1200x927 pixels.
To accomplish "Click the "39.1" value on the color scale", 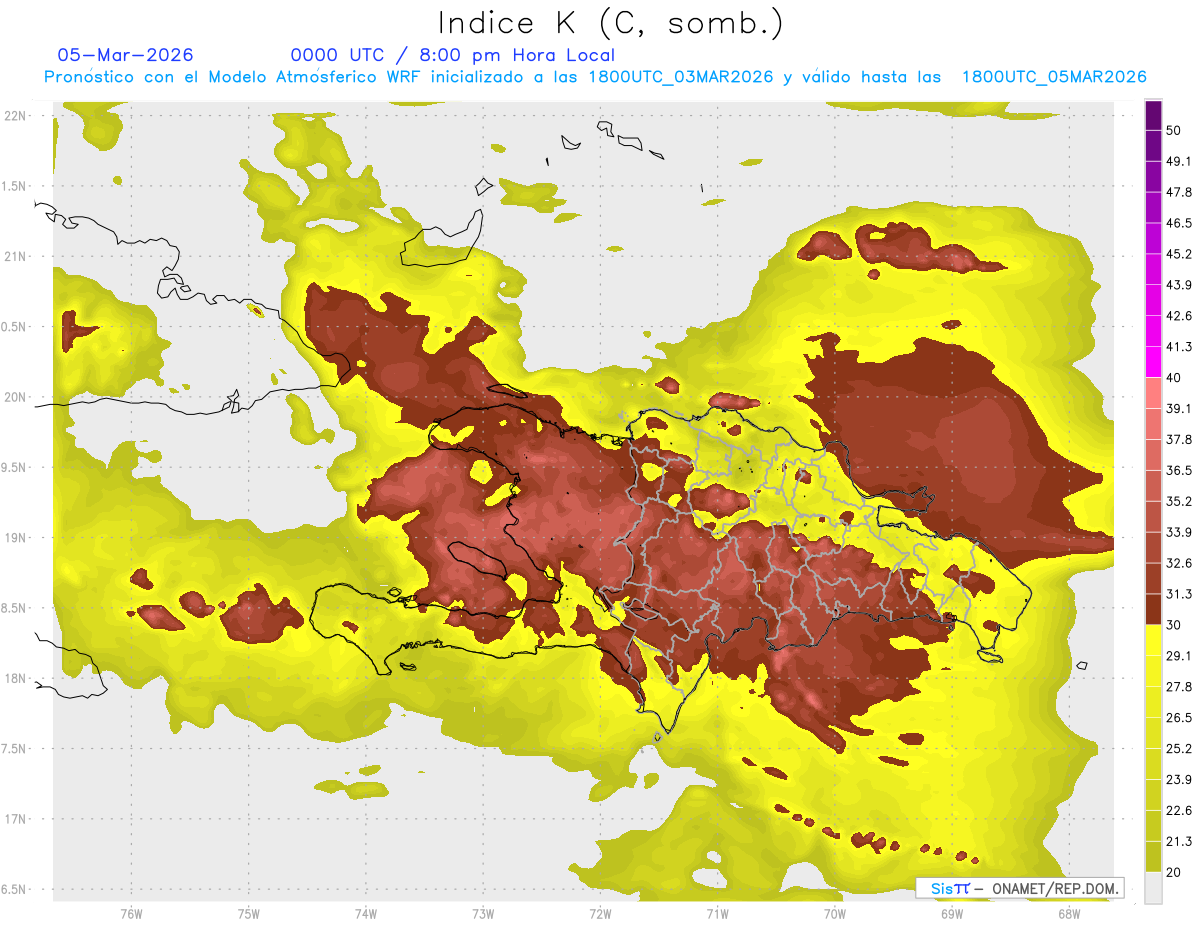I will pyautogui.click(x=1179, y=408).
